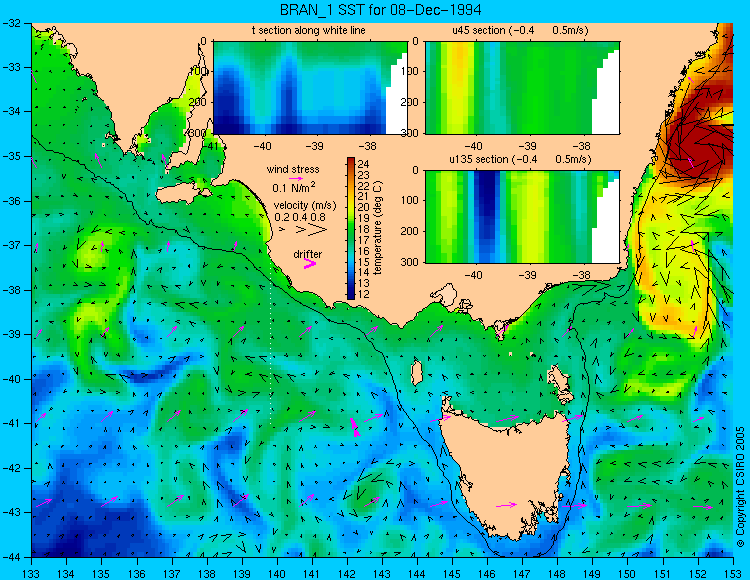The width and height of the screenshot is (750, 580).
Task: Click the title 'BRAN_1 SST for 08-Dec-1994'
Action: 381,10
